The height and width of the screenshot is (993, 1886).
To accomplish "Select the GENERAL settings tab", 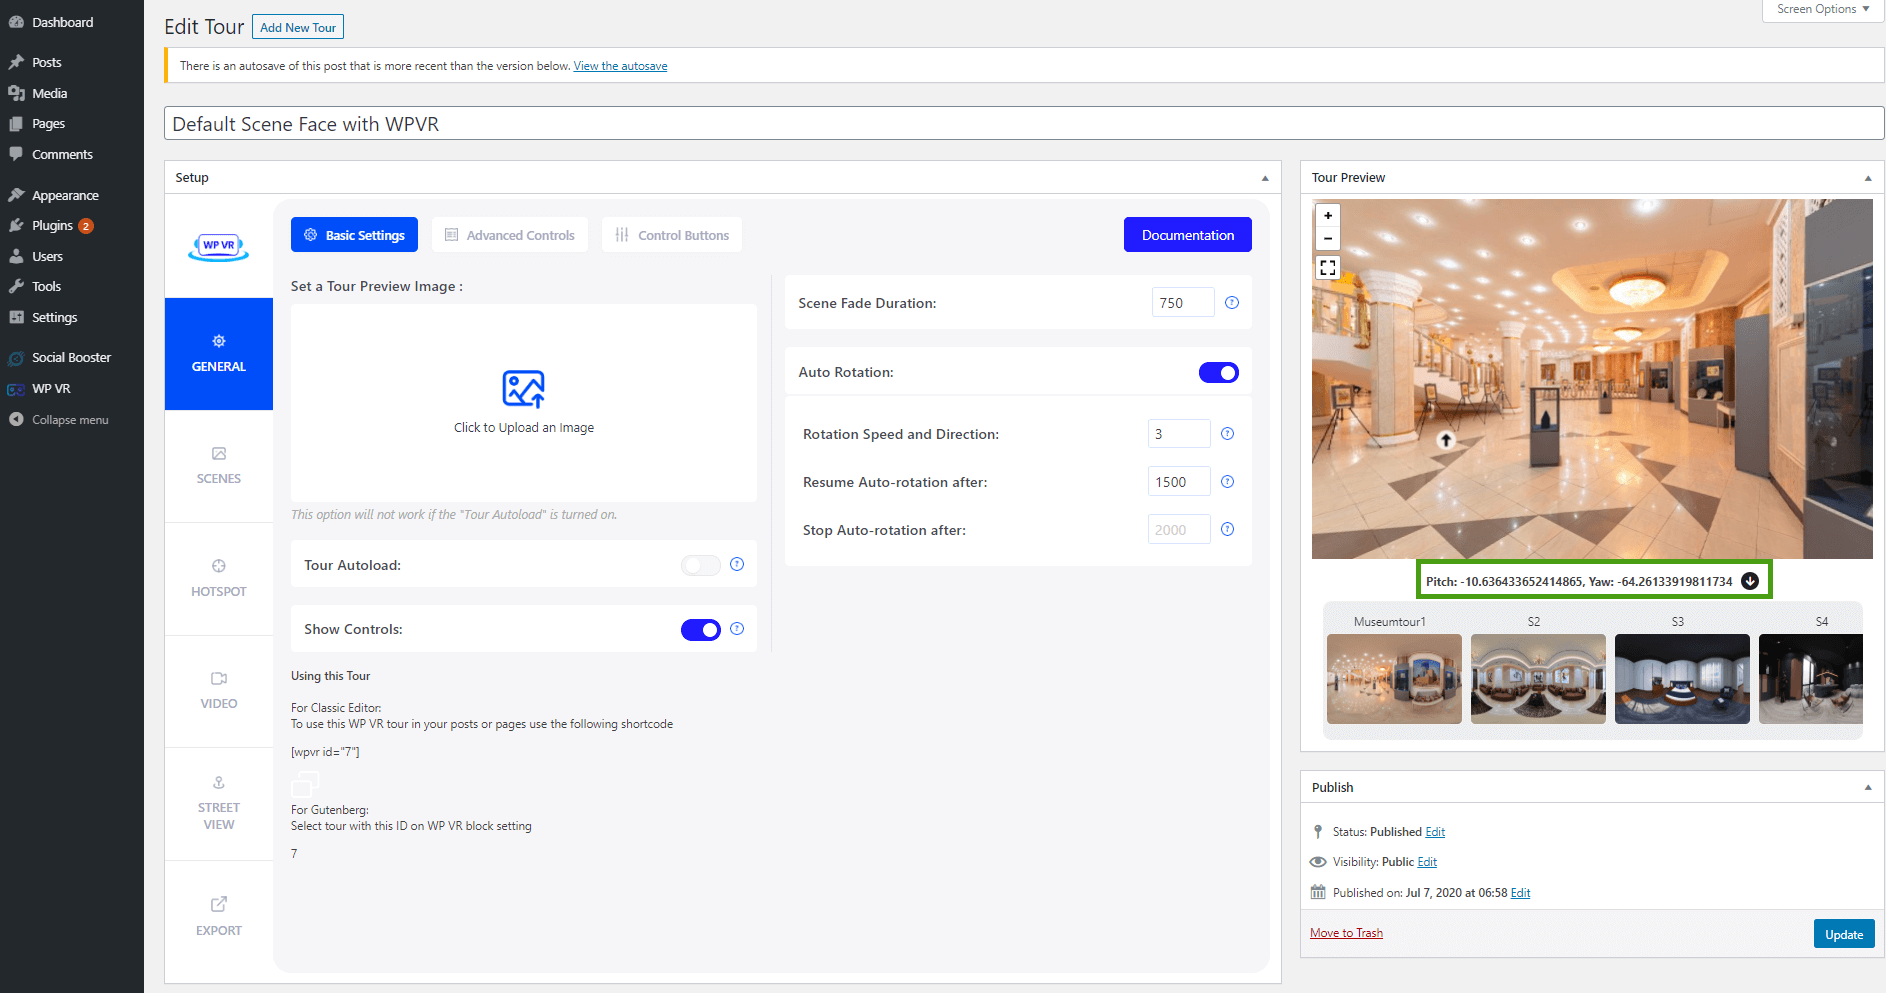I will 219,354.
